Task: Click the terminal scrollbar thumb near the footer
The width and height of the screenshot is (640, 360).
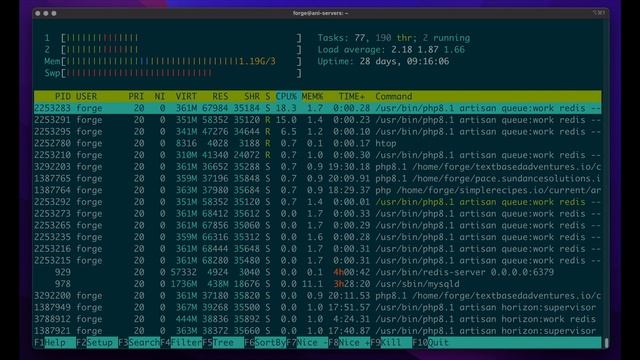Action: [607, 342]
